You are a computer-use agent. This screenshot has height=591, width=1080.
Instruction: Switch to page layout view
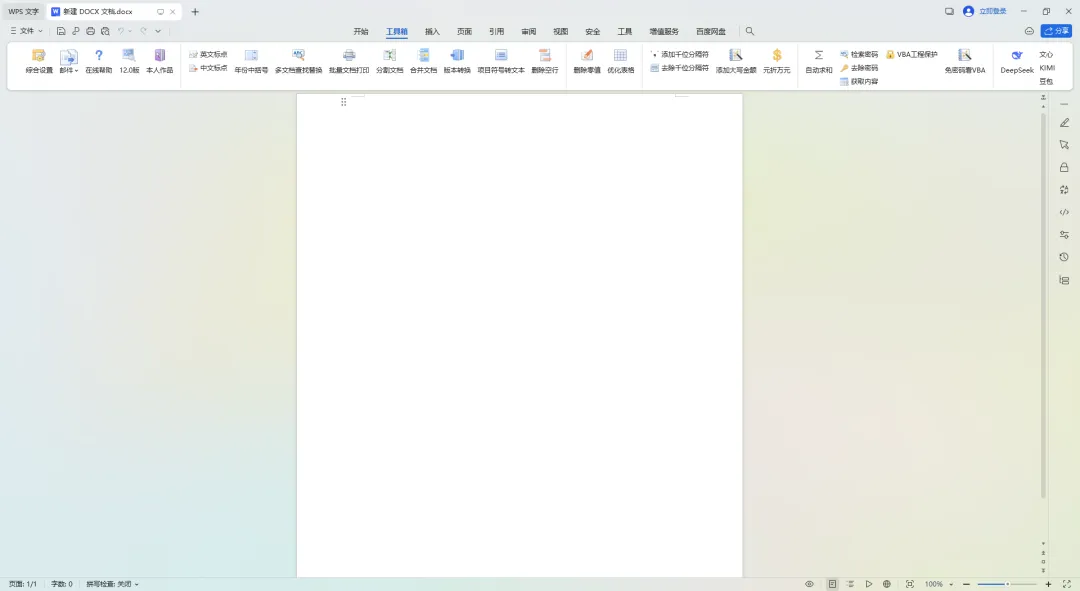click(832, 584)
